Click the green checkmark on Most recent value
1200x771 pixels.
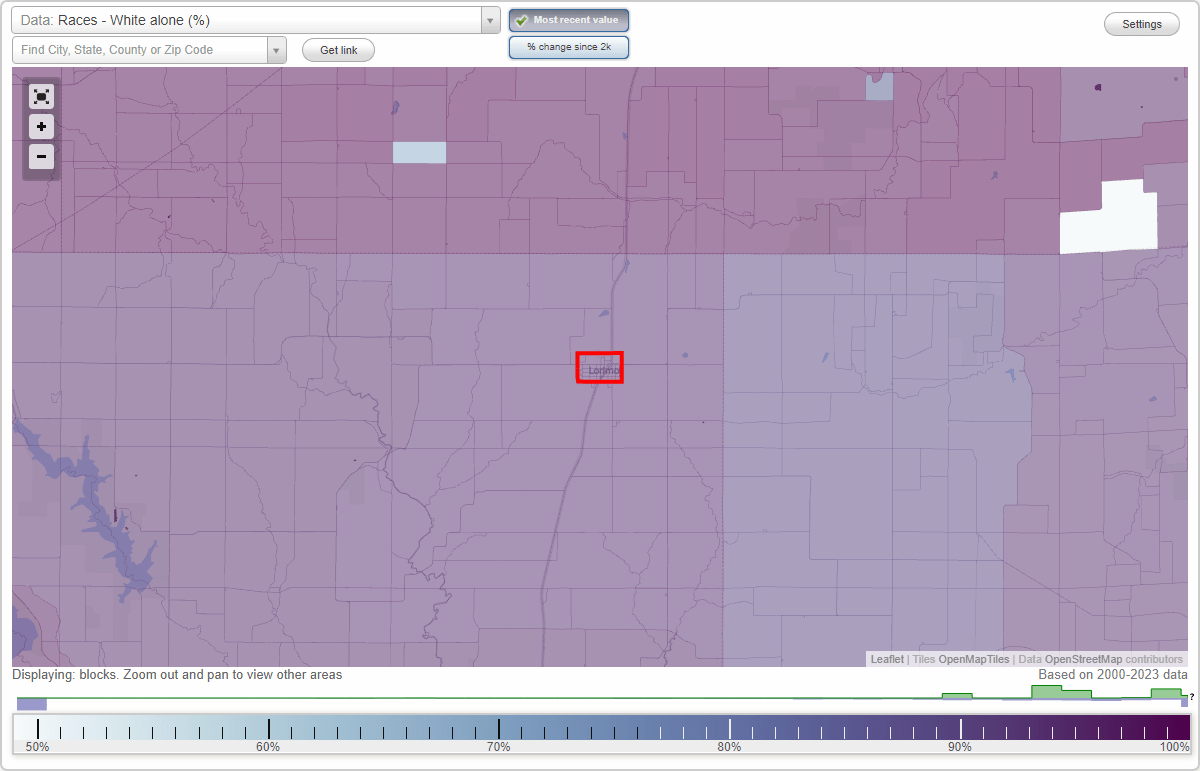pyautogui.click(x=522, y=20)
